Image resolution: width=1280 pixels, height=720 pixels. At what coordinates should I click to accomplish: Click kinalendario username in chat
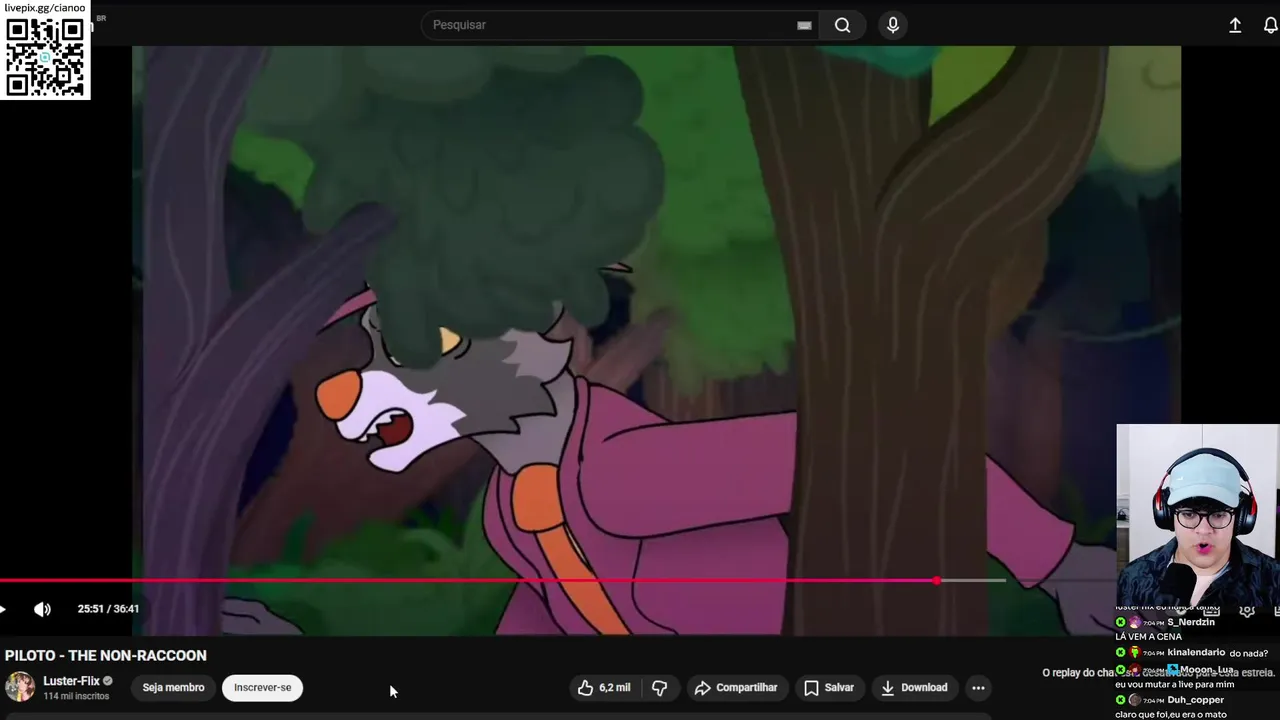pos(1195,652)
